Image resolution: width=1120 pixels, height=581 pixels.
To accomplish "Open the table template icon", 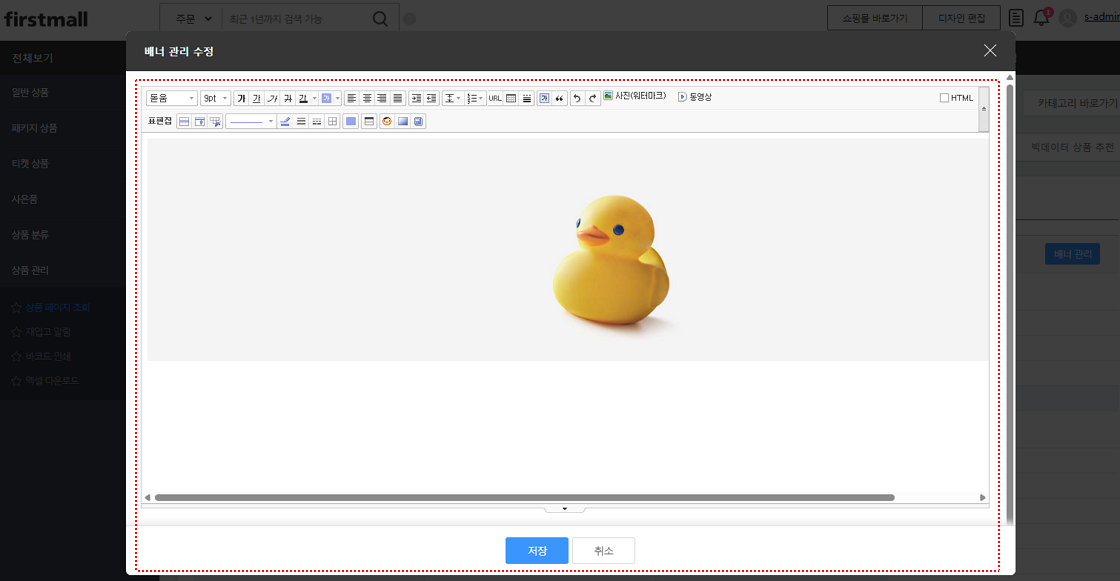I will [x=369, y=121].
